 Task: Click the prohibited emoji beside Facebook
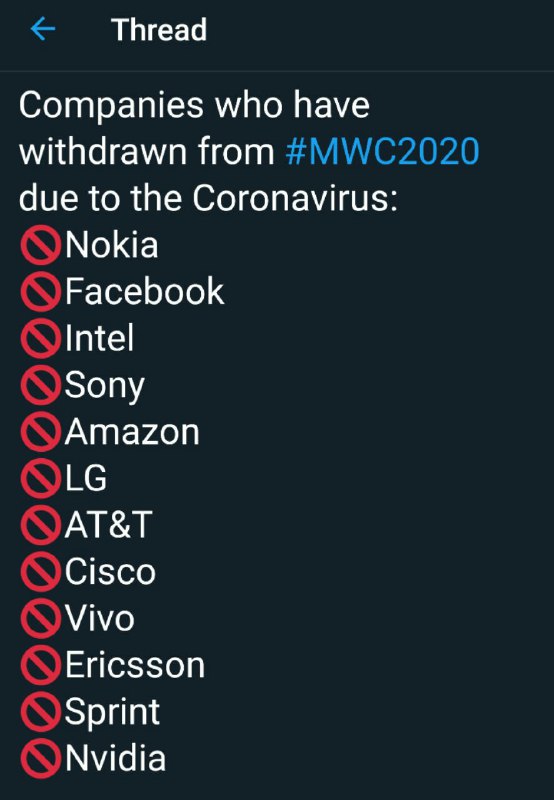point(41,291)
